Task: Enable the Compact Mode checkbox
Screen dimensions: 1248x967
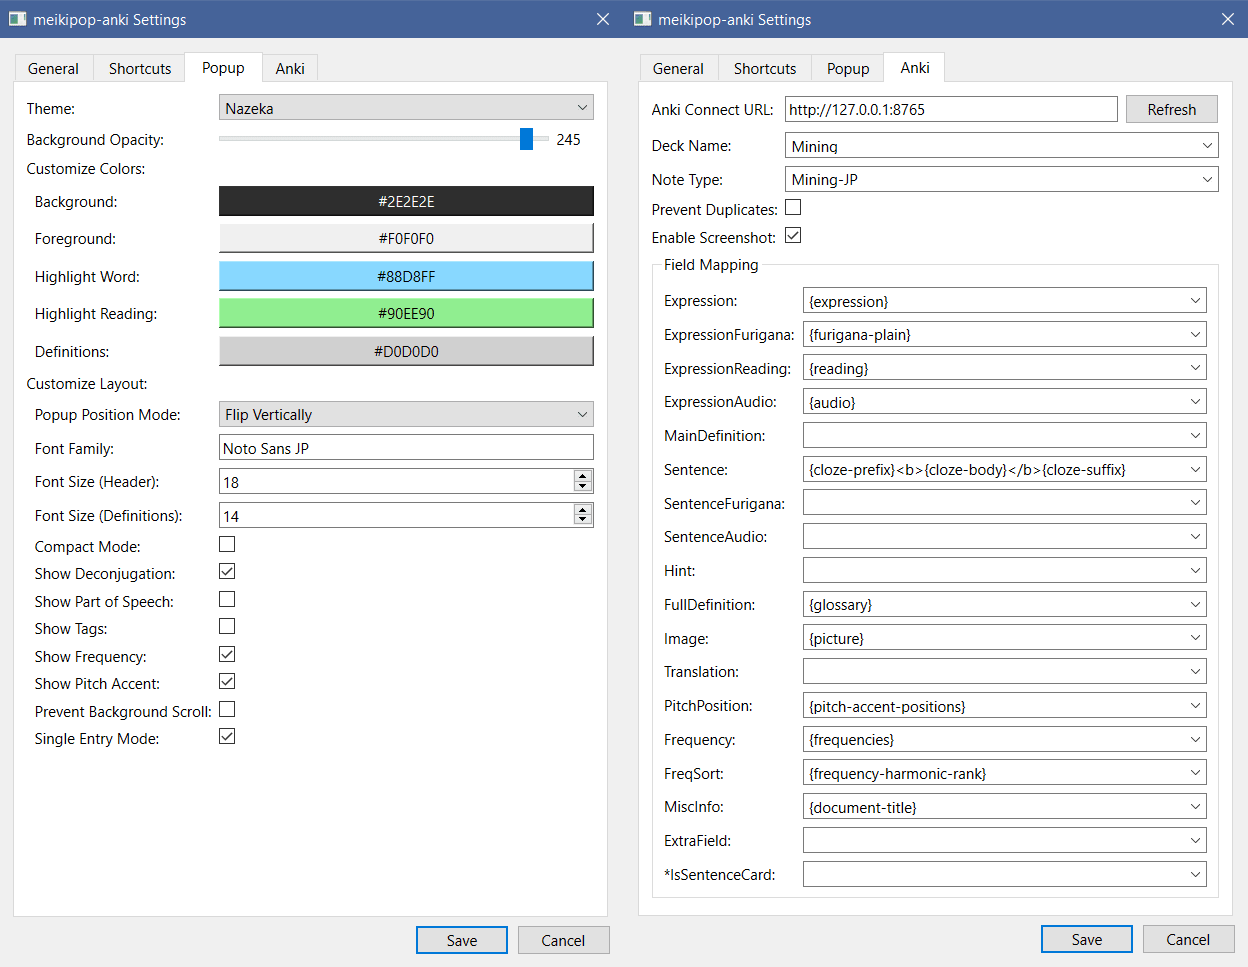Action: coord(227,545)
